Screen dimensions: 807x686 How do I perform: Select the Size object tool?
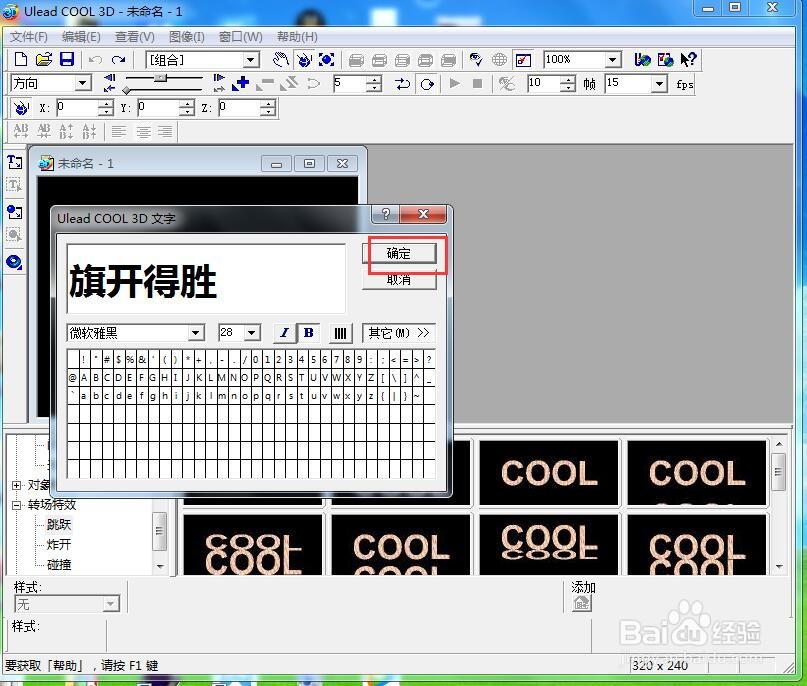[327, 60]
